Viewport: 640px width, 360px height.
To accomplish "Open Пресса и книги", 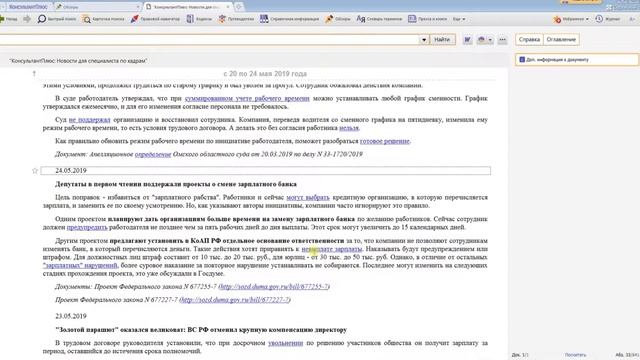I will click(427, 19).
